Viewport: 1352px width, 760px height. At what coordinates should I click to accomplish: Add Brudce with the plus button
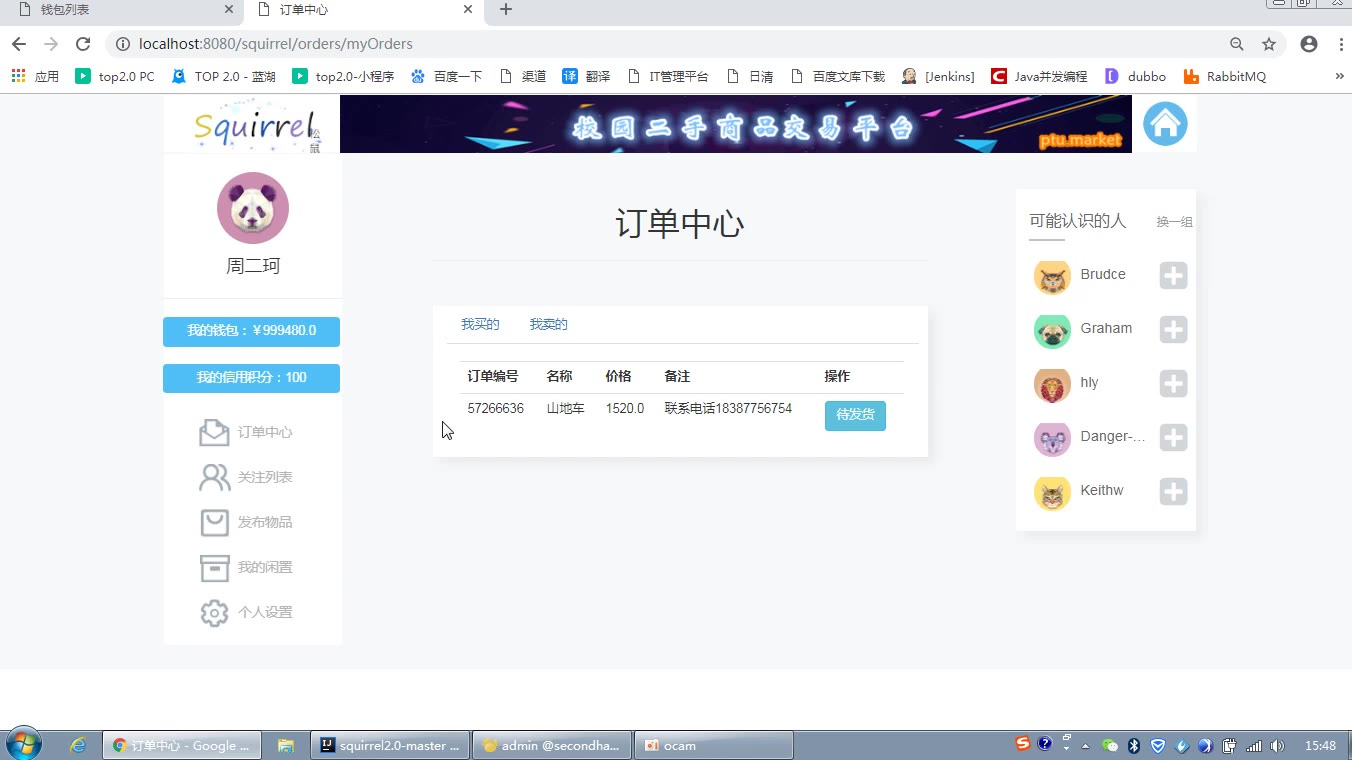[1173, 275]
